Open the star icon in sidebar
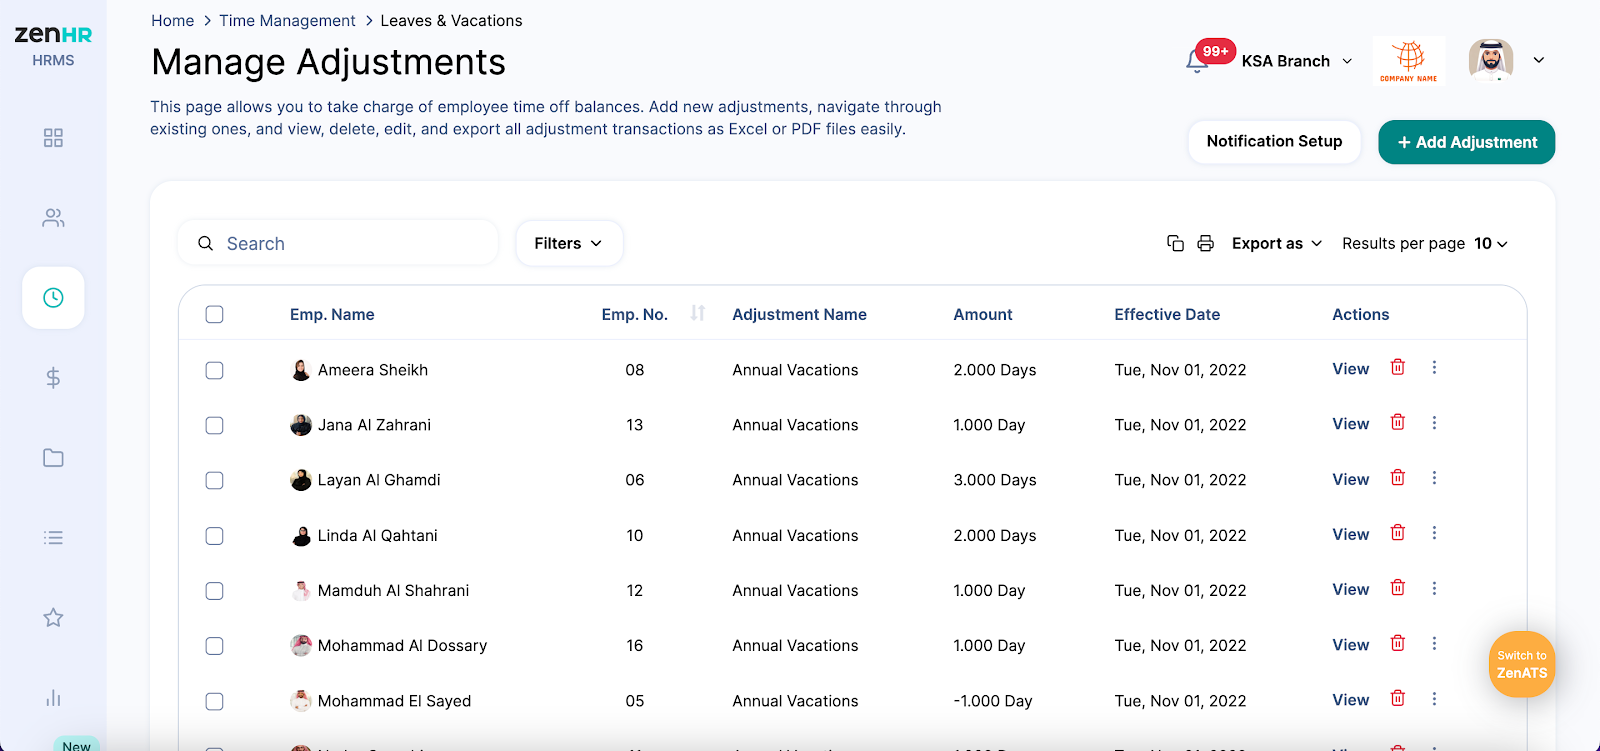Image resolution: width=1600 pixels, height=751 pixels. pyautogui.click(x=53, y=618)
